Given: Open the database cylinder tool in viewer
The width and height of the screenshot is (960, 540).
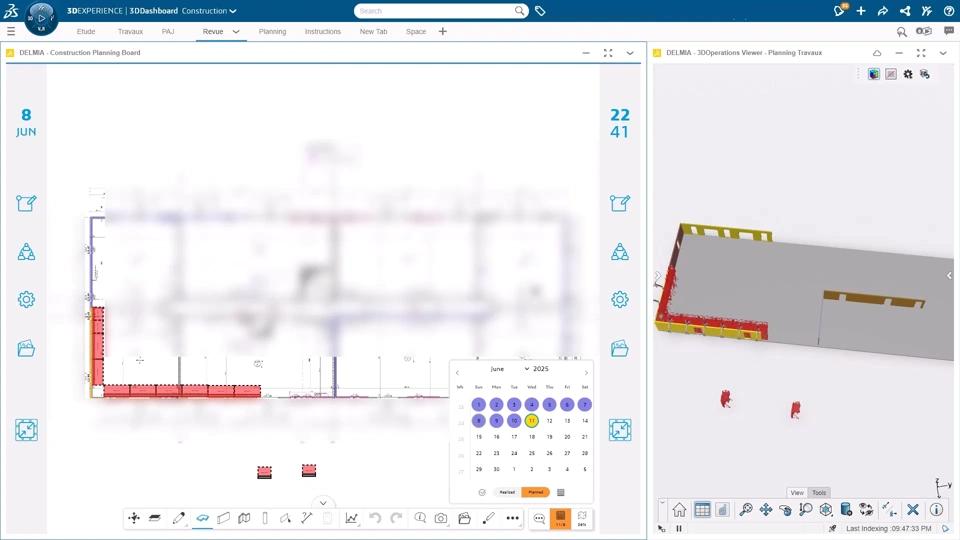Looking at the screenshot, I should point(846,509).
